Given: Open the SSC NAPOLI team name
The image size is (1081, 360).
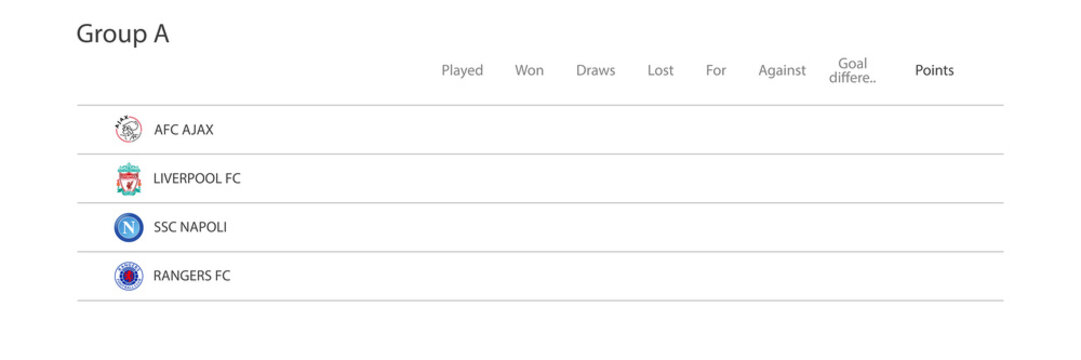Looking at the screenshot, I should (190, 228).
